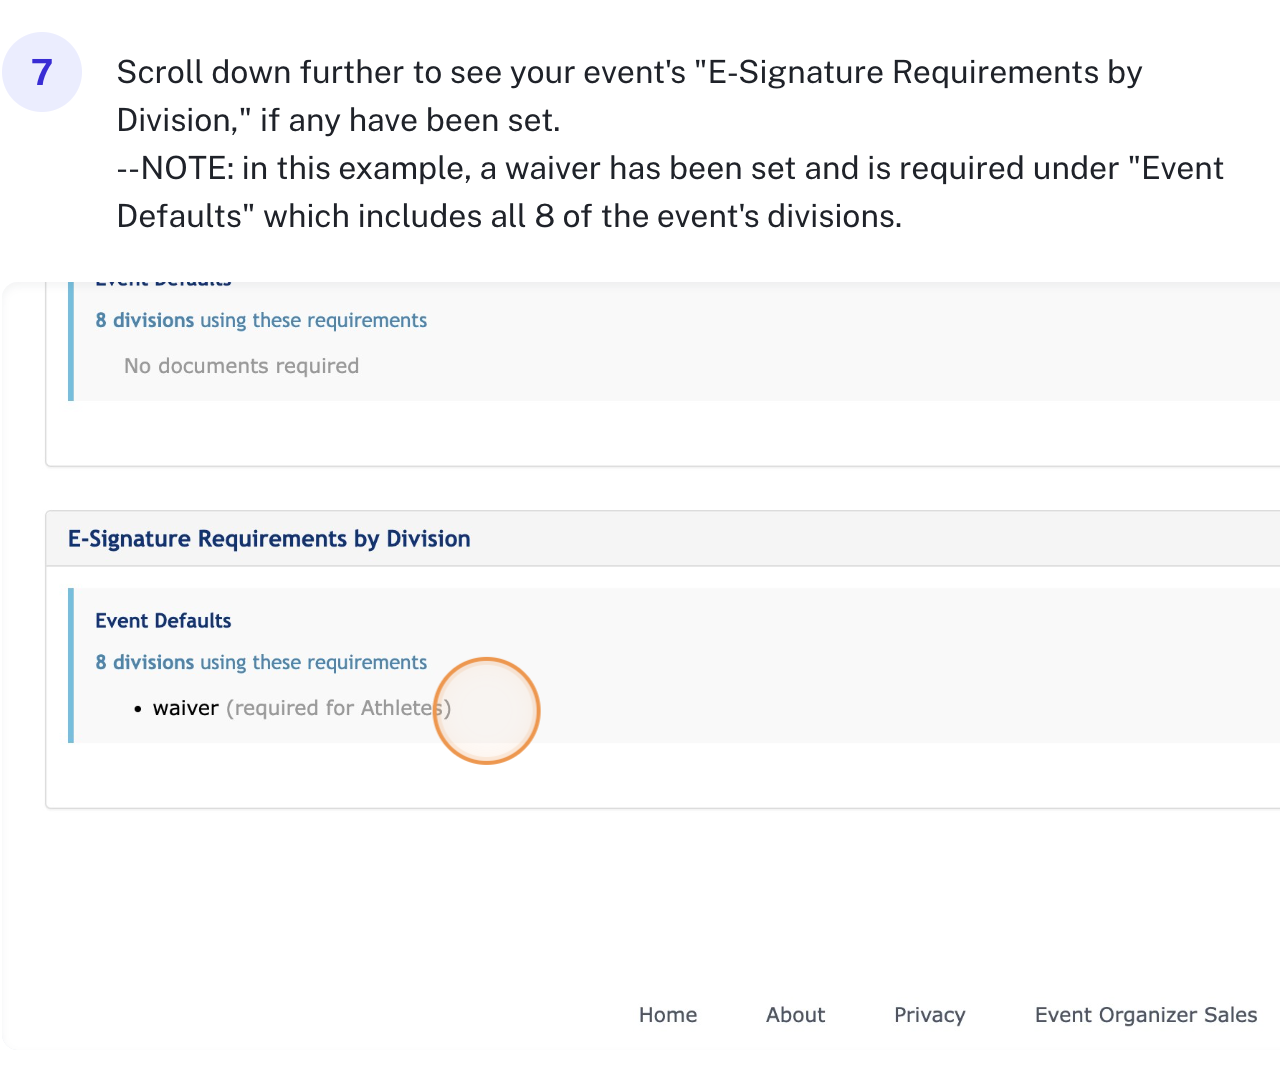Open the Home footer link
Image resolution: width=1280 pixels, height=1068 pixels.
[667, 1015]
